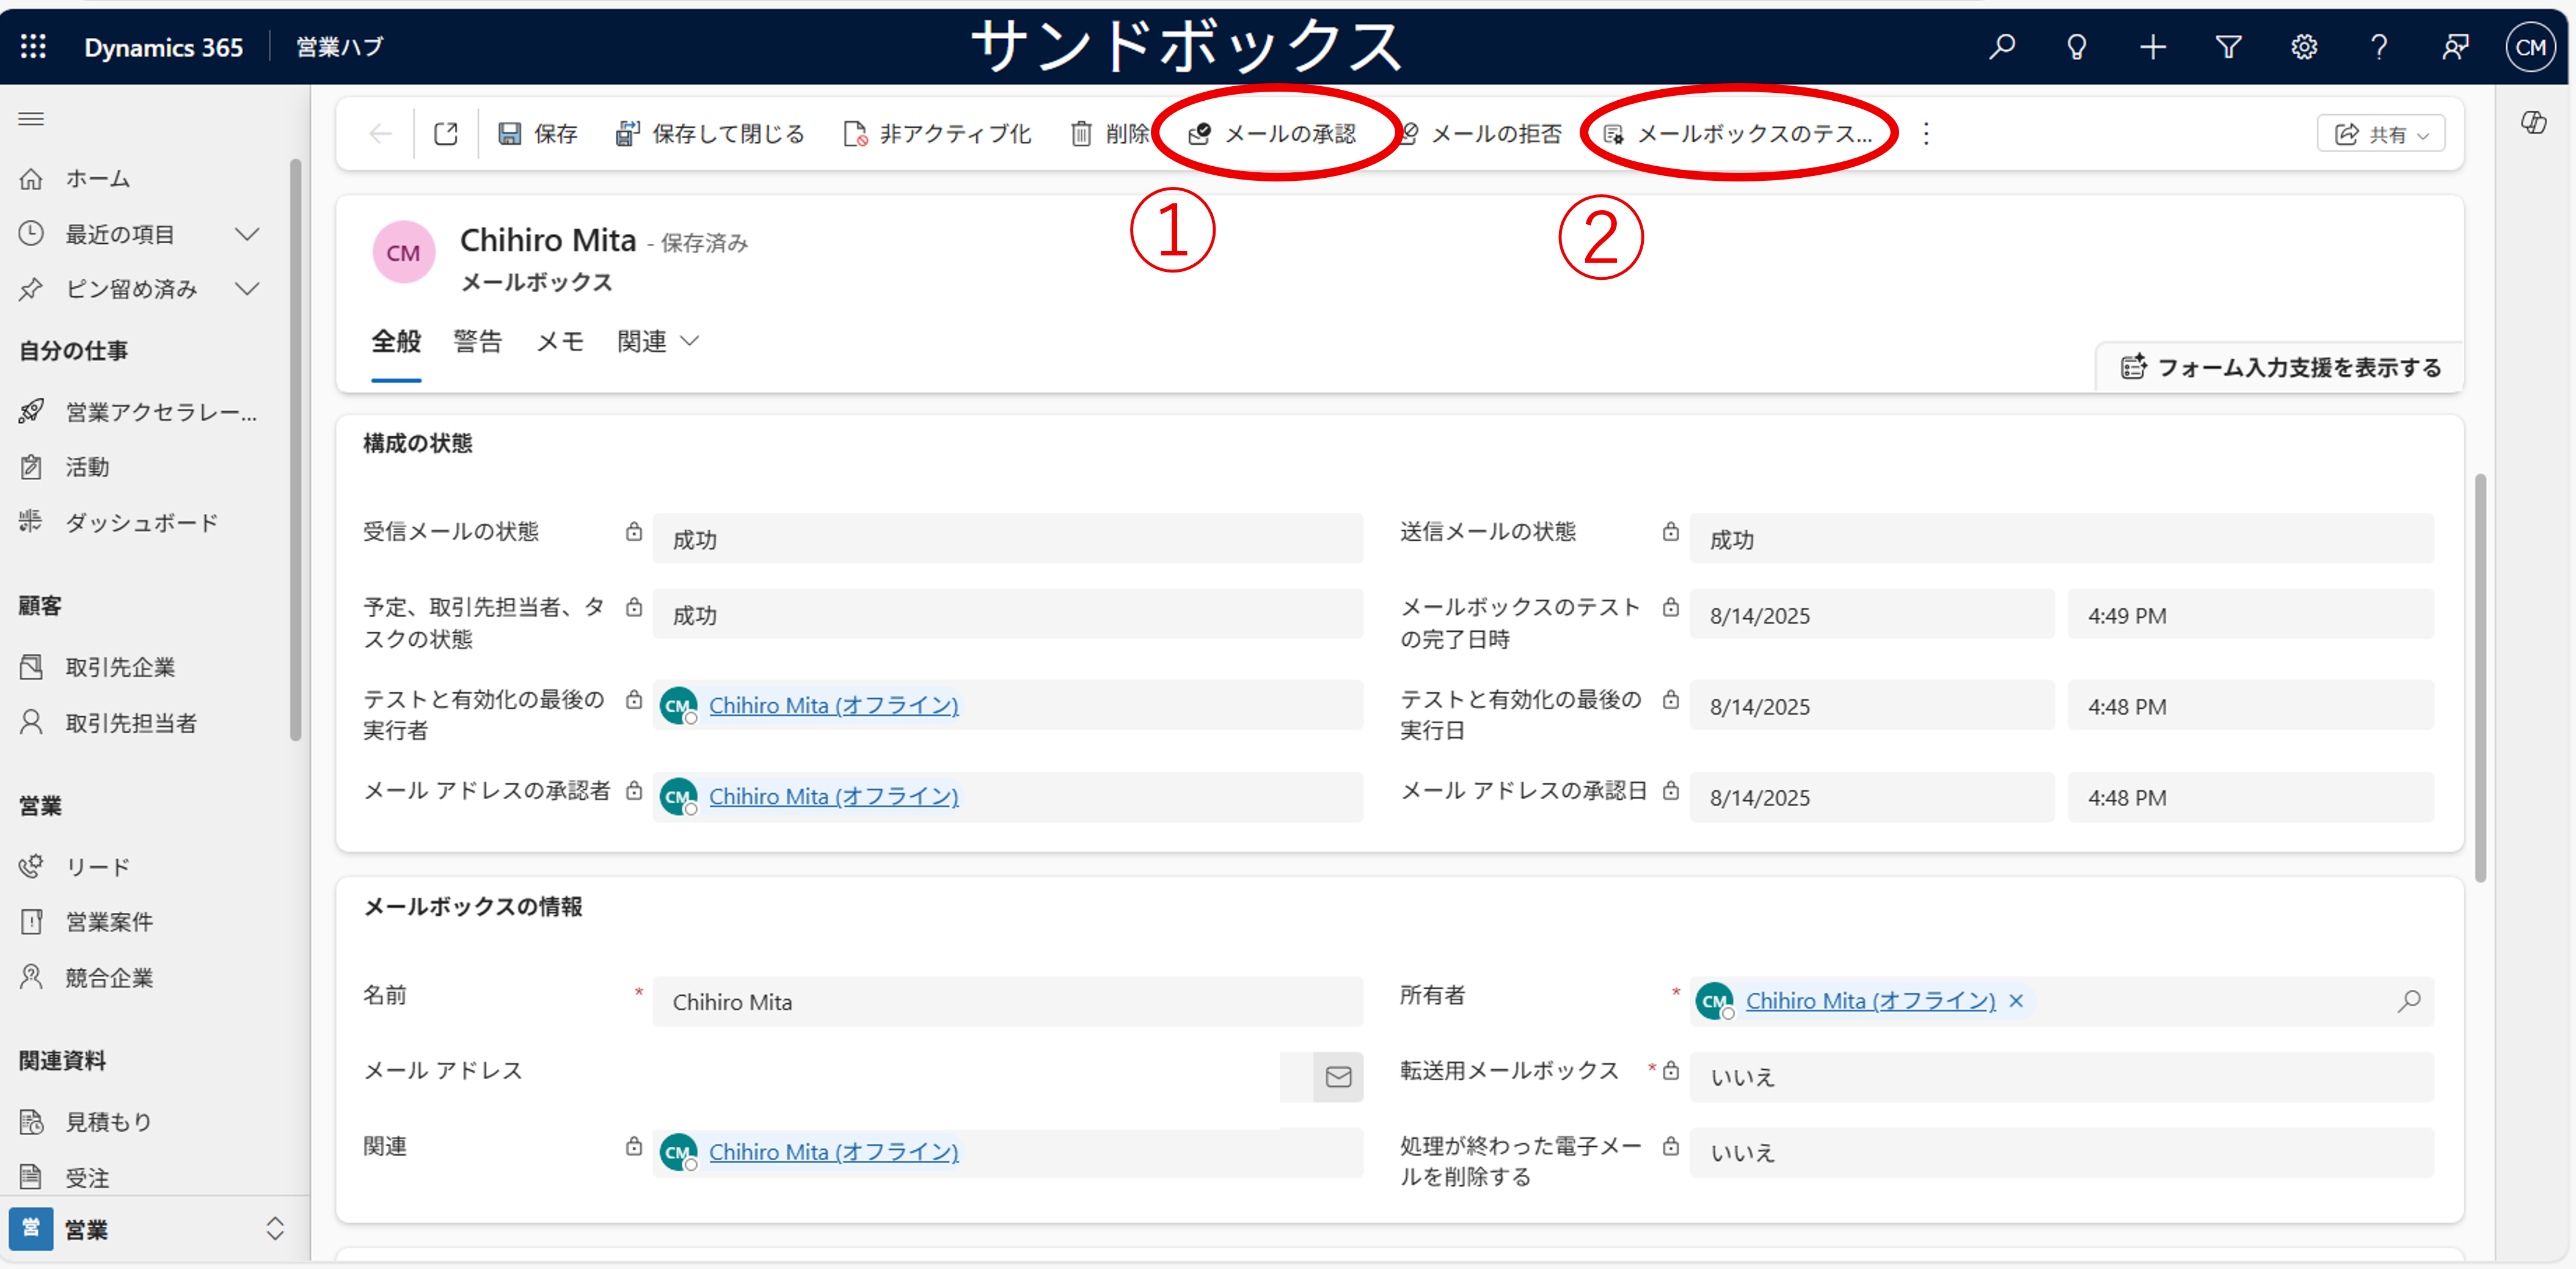This screenshot has width=2576, height=1269.
Task: Click メールボックスのテスト command
Action: (1738, 134)
